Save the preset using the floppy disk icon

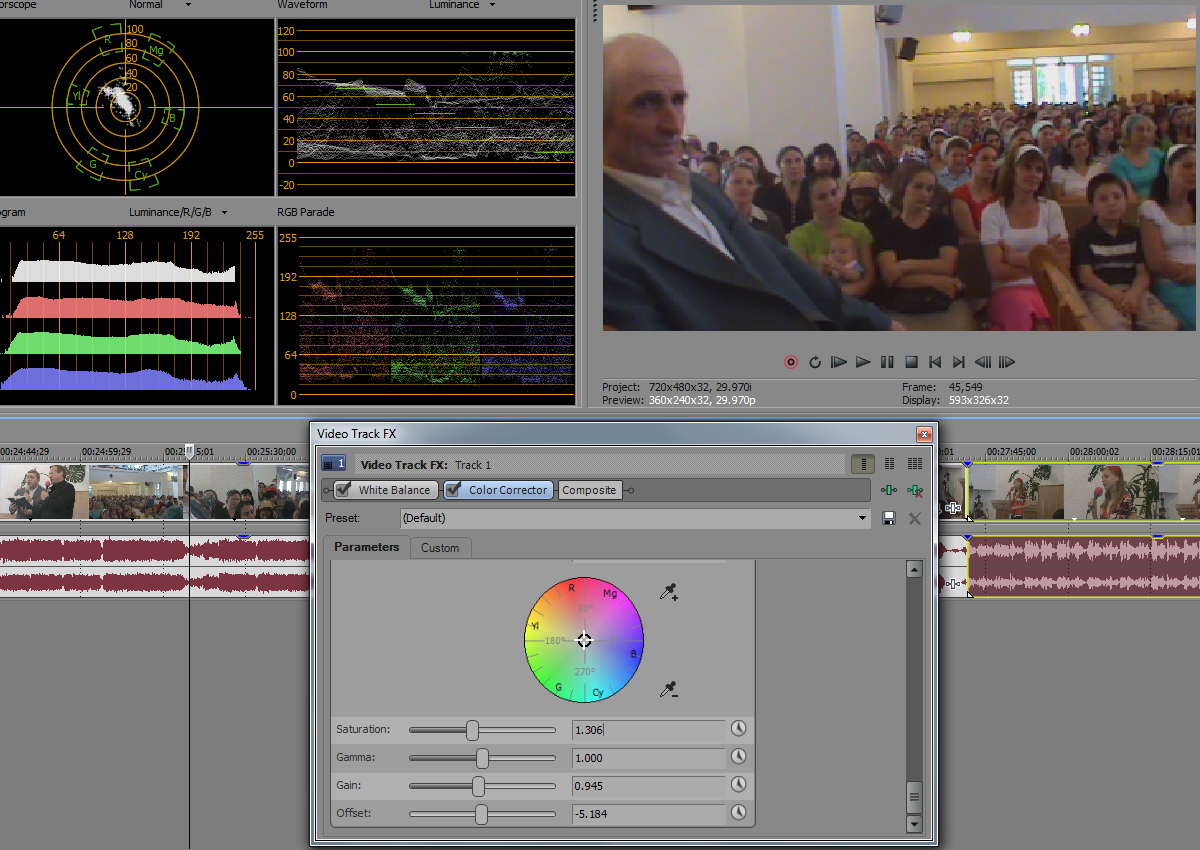[x=888, y=518]
